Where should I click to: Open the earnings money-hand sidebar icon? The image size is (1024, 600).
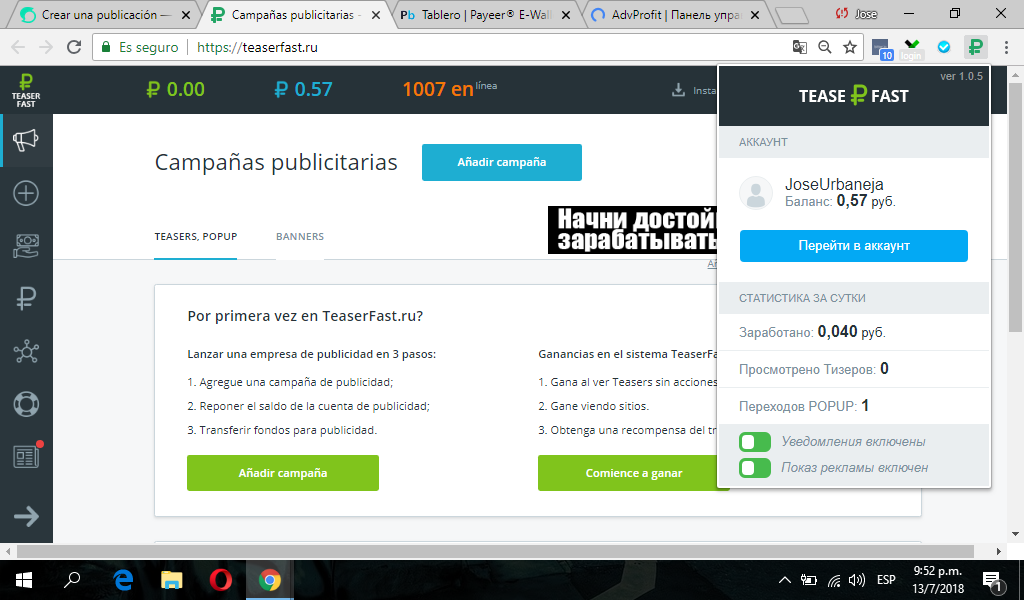(26, 246)
